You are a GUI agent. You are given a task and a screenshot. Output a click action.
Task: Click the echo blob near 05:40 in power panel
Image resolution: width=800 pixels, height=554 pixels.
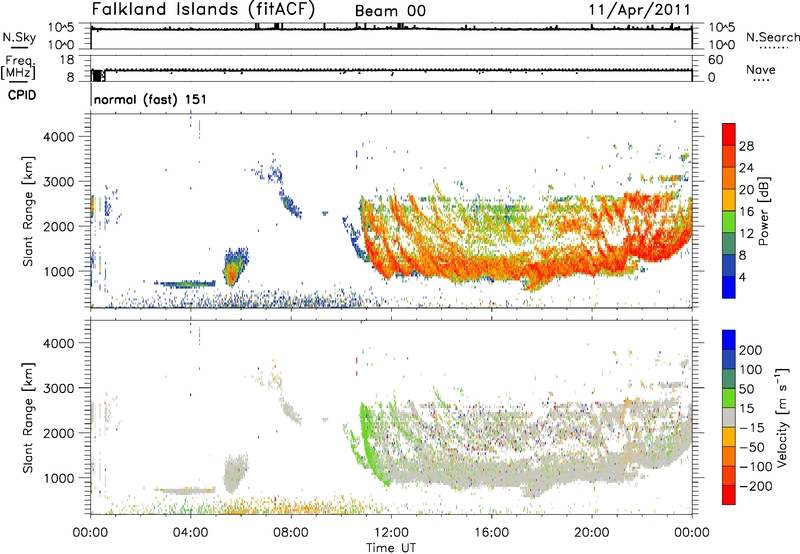pos(234,268)
